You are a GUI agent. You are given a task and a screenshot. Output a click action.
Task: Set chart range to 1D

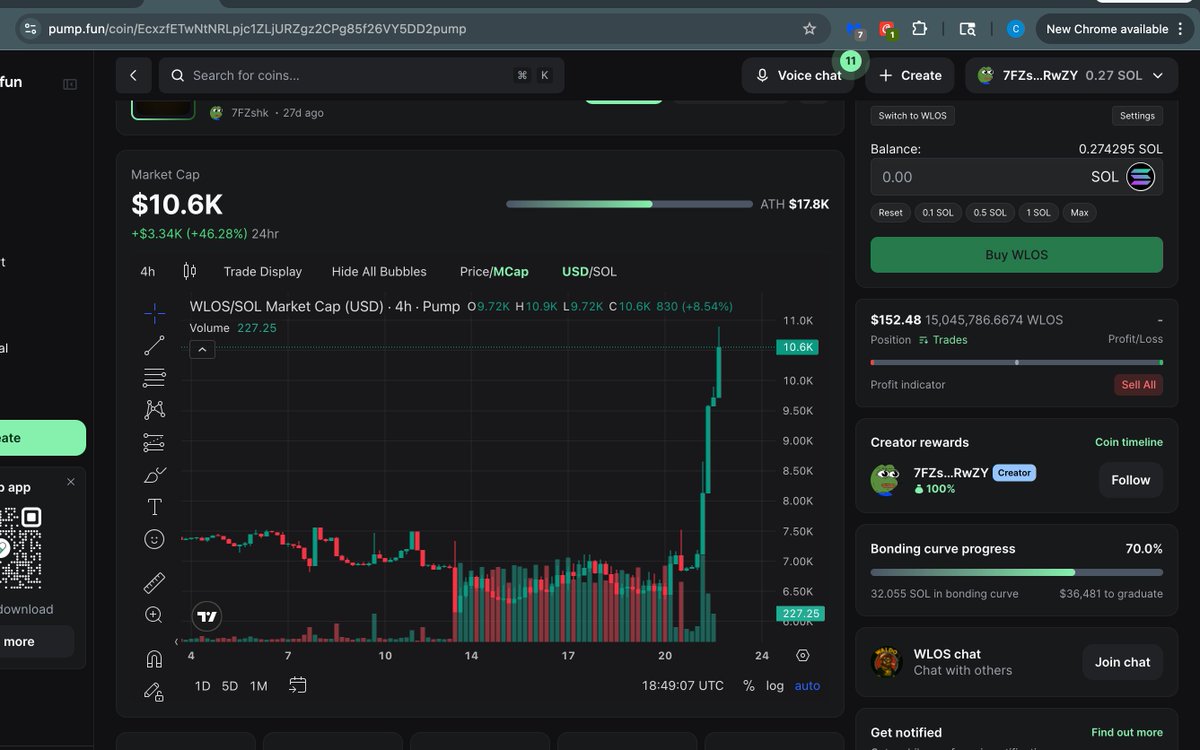[202, 686]
